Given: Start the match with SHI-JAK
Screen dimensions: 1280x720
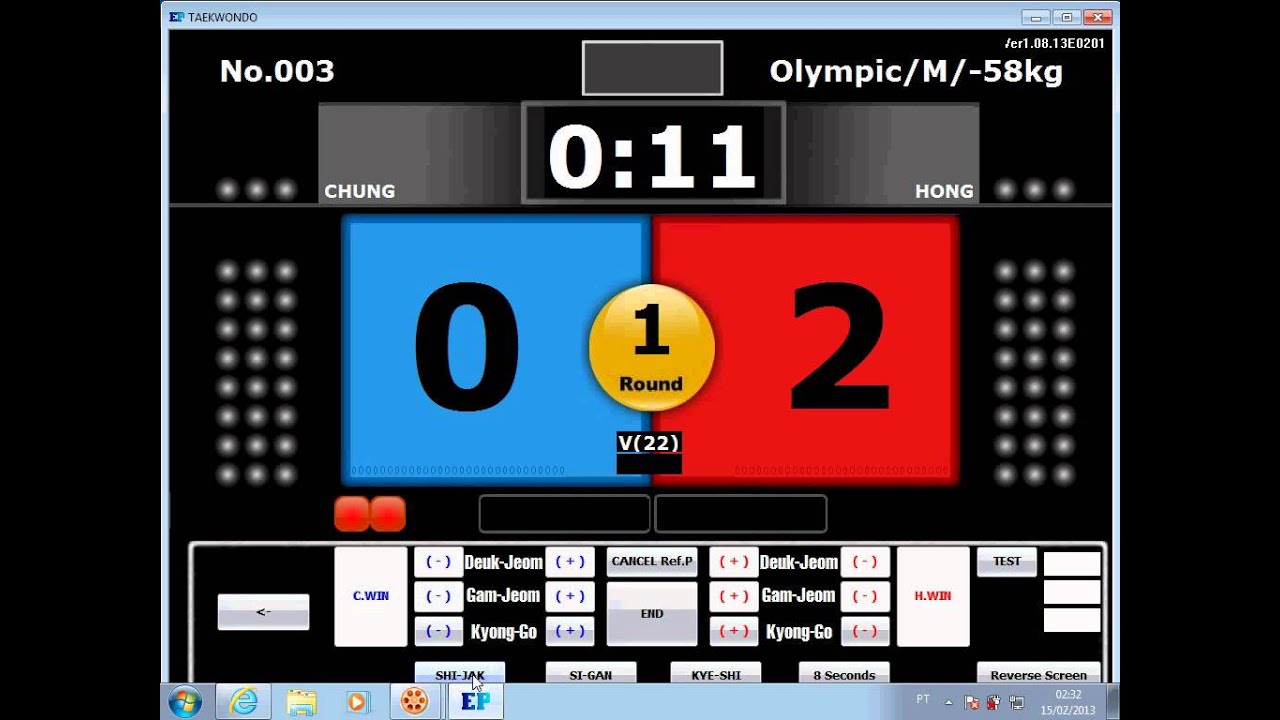Looking at the screenshot, I should pyautogui.click(x=460, y=674).
